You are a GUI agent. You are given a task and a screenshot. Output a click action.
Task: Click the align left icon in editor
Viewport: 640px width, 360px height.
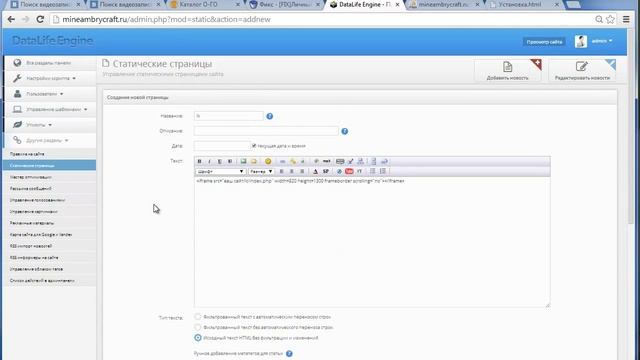pos(281,171)
